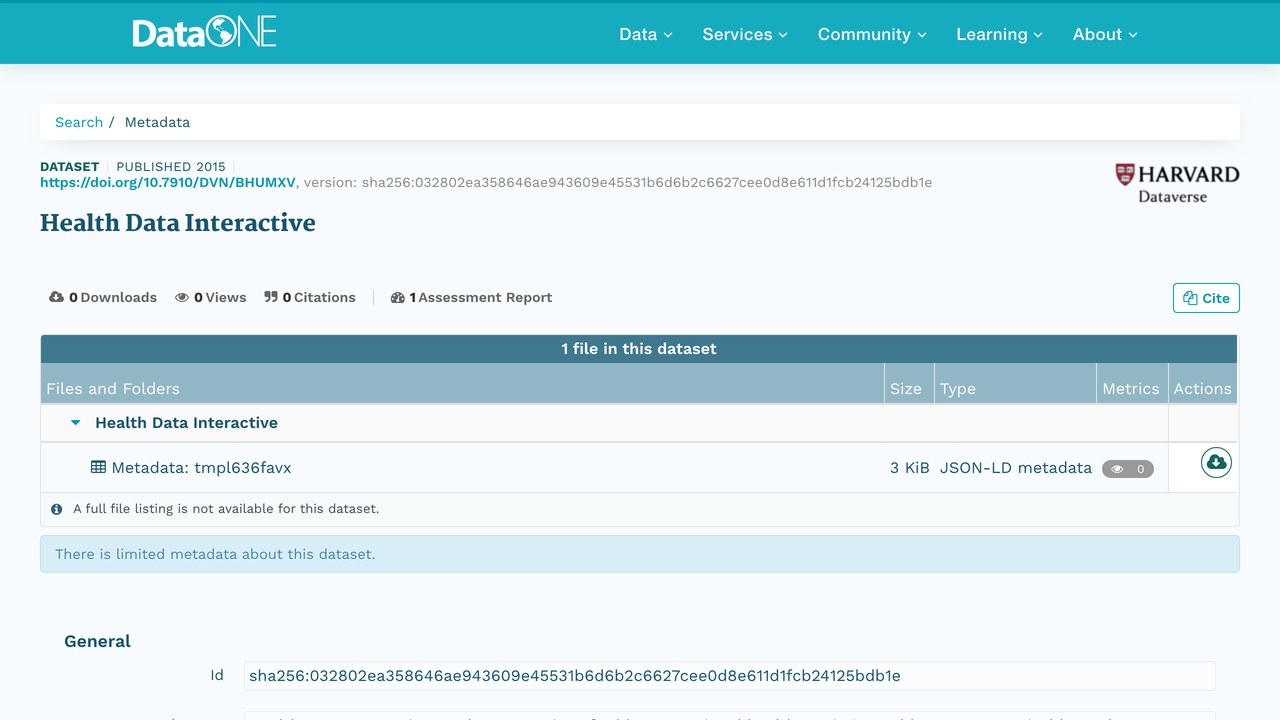The height and width of the screenshot is (720, 1280).
Task: Open the DOI link for the dataset
Action: [168, 182]
